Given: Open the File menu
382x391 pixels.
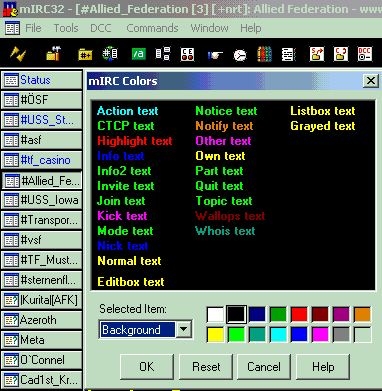Looking at the screenshot, I should (x=33, y=28).
